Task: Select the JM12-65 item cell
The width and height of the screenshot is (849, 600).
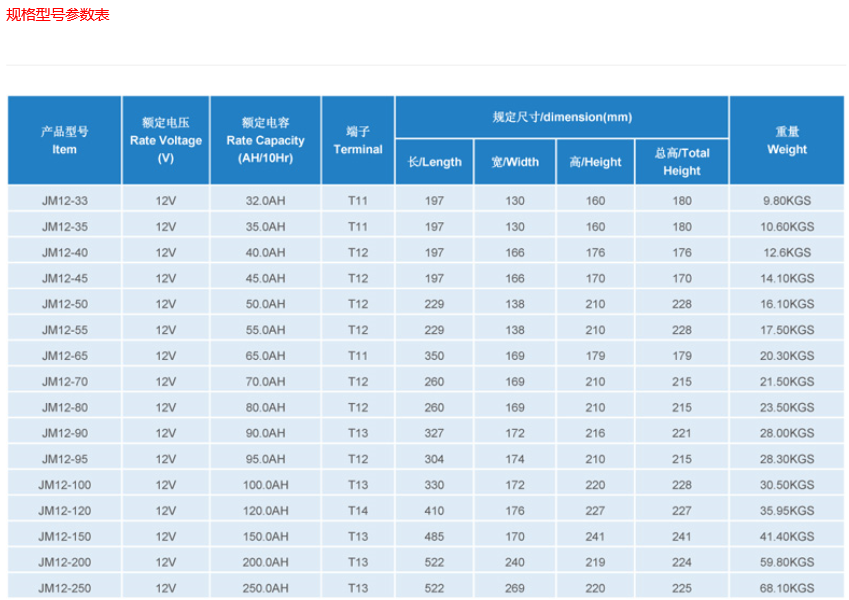Action: tap(64, 356)
